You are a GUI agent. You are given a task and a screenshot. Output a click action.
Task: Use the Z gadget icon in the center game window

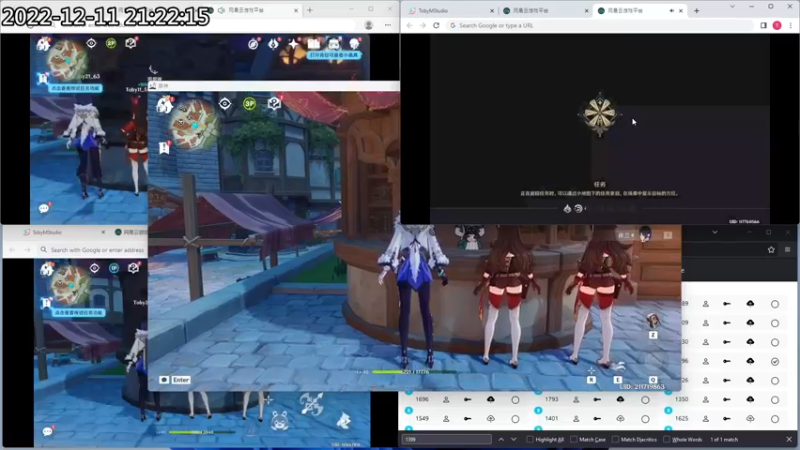pyautogui.click(x=653, y=323)
